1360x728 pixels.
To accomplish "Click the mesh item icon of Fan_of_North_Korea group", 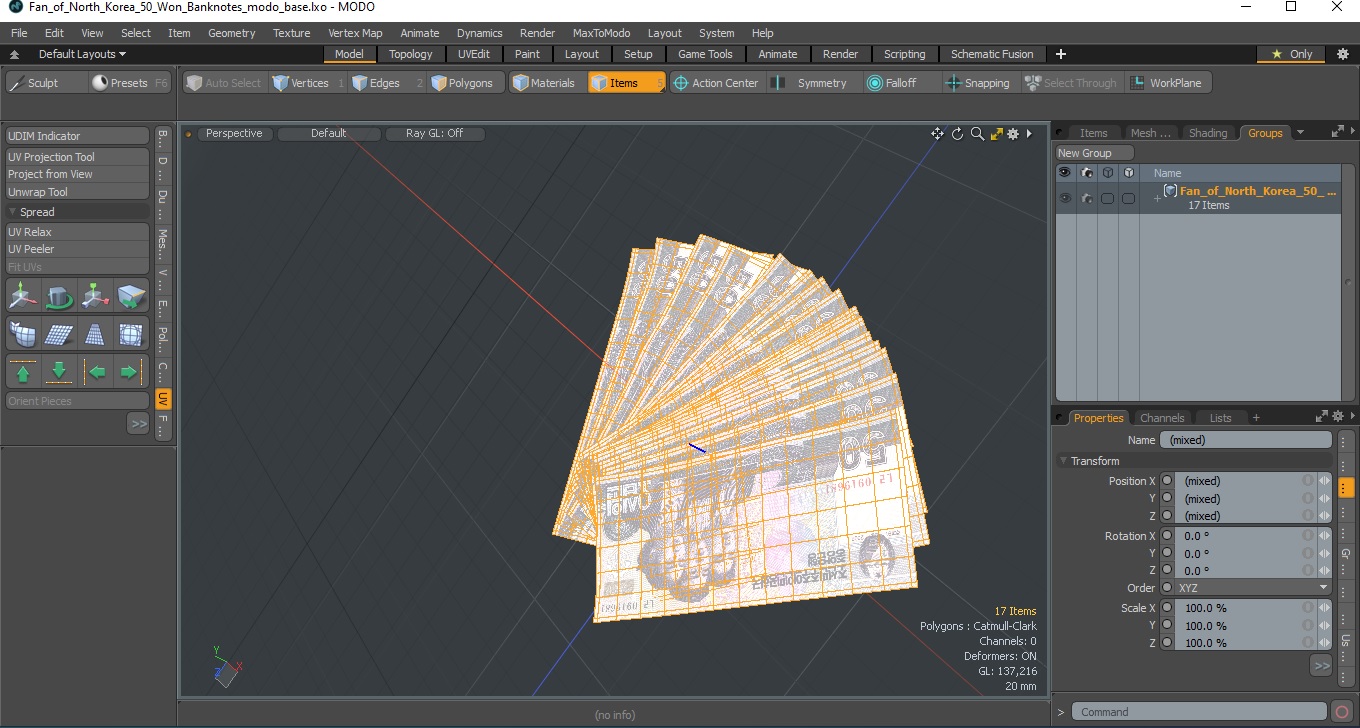I will pos(1170,191).
